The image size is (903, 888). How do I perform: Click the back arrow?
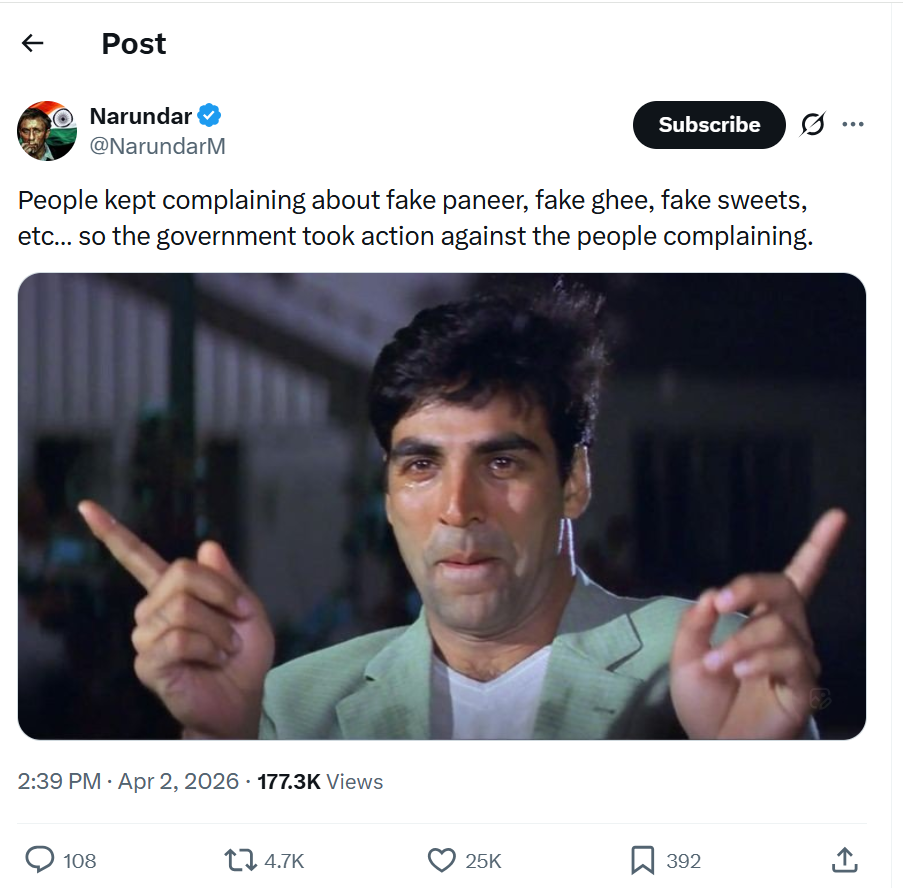coord(33,43)
